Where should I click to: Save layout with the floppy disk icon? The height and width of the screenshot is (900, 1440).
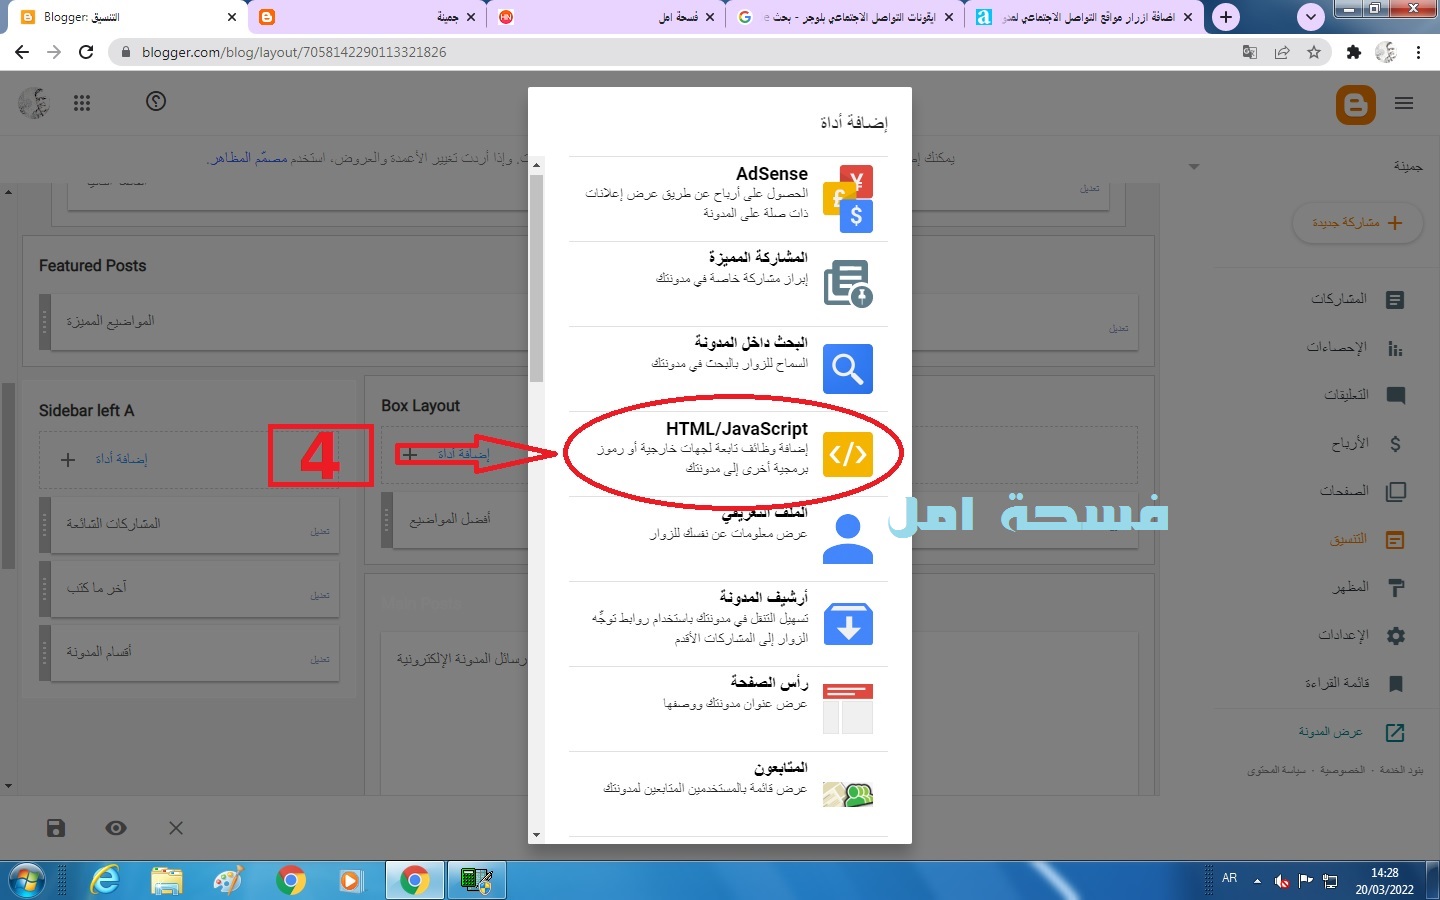(56, 828)
